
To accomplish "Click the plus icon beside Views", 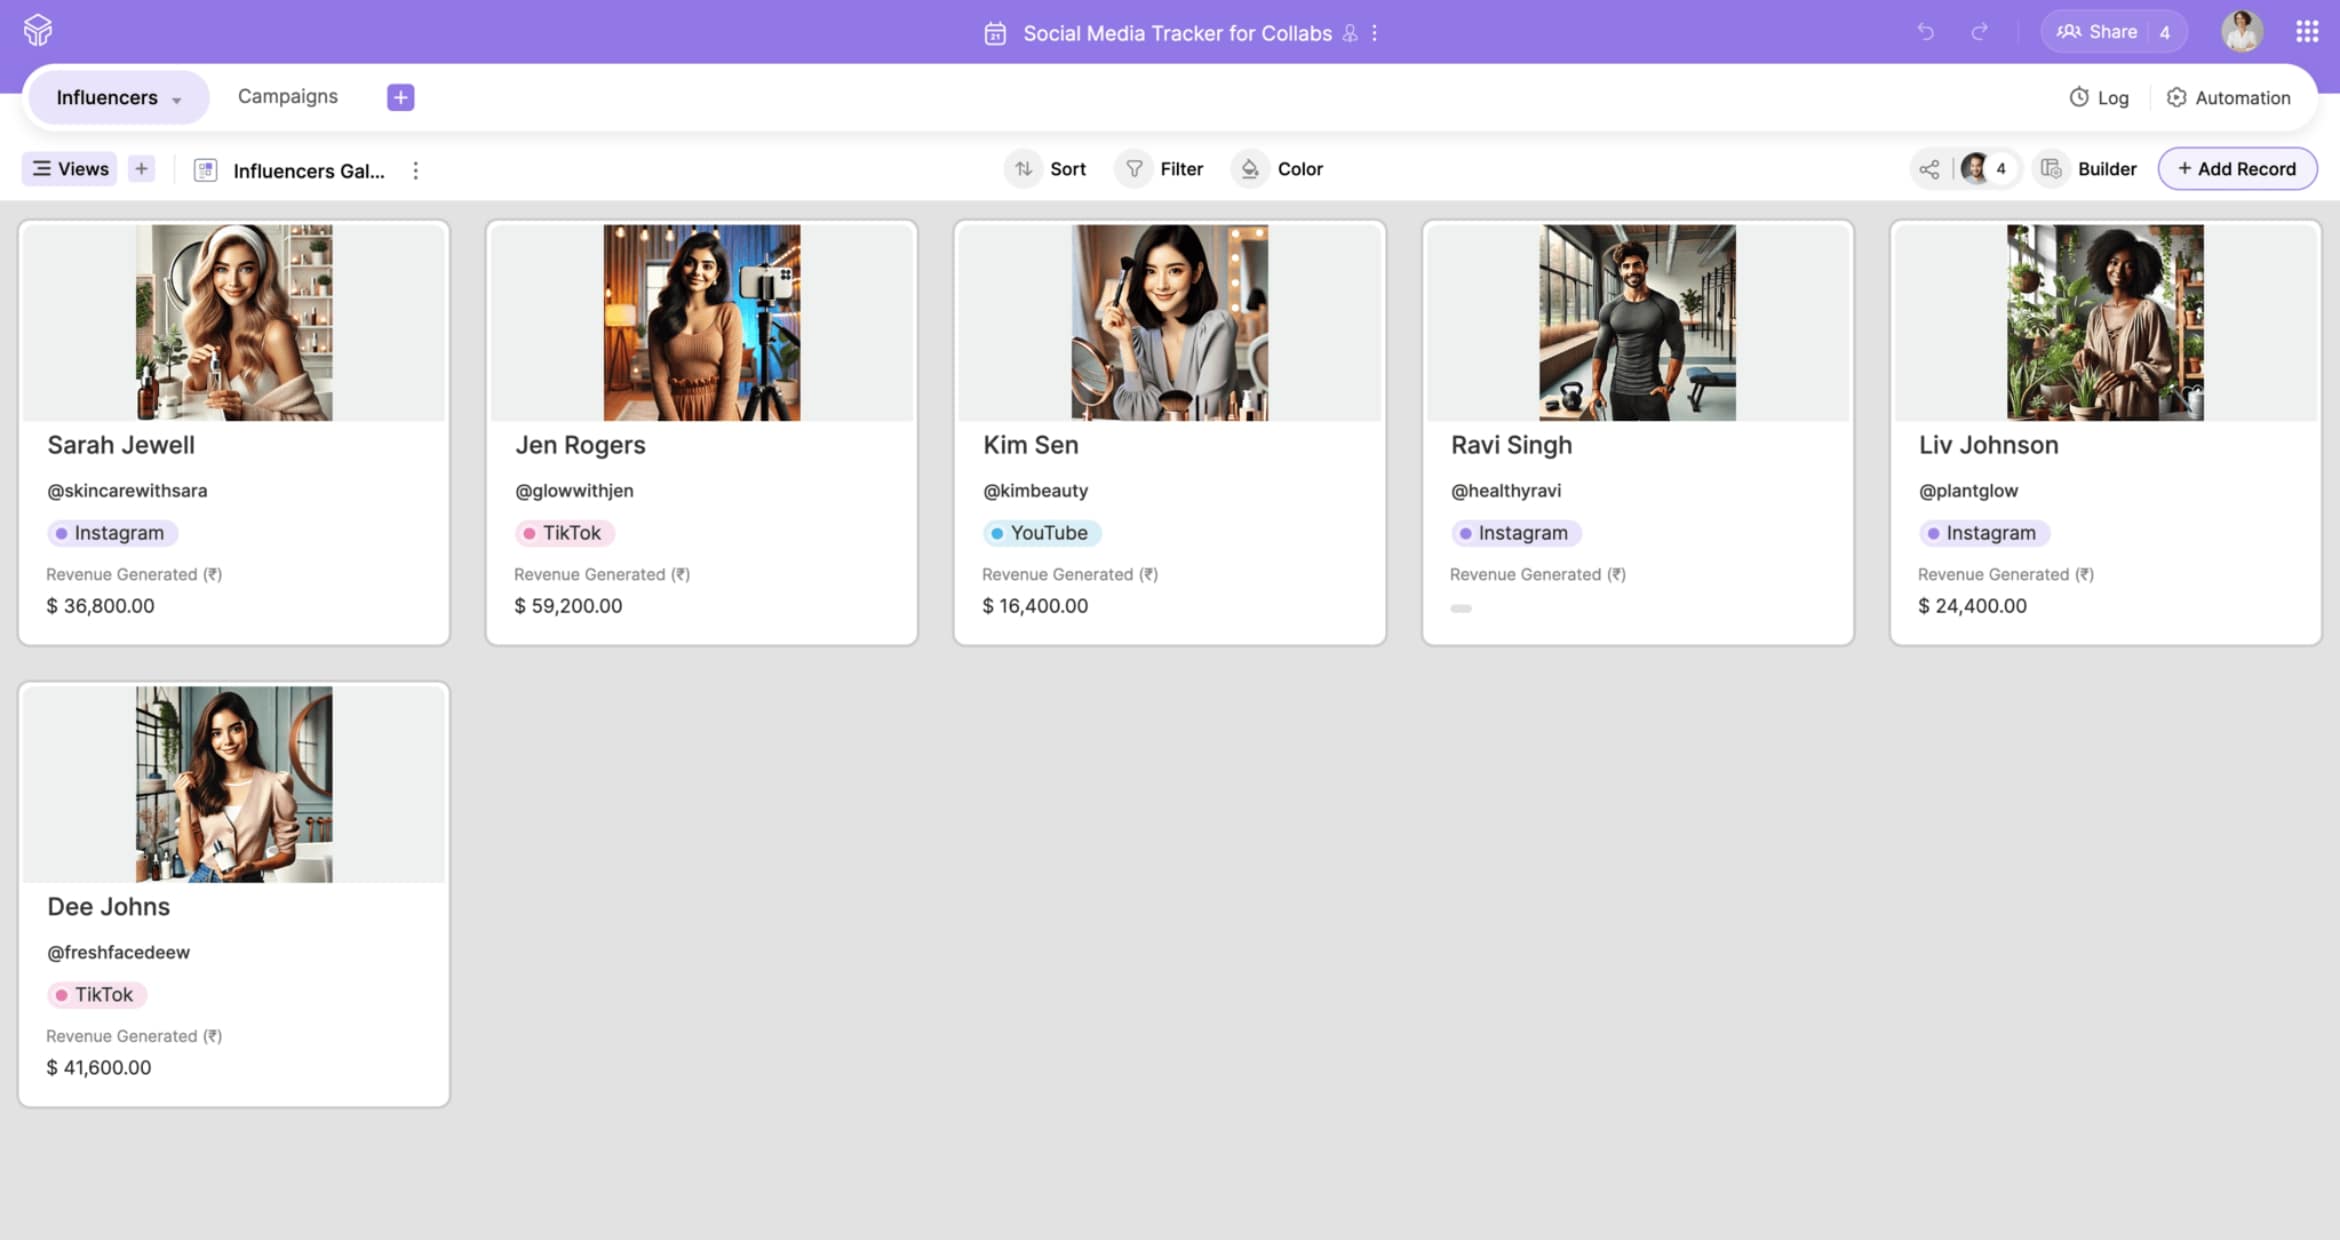I will [x=141, y=169].
